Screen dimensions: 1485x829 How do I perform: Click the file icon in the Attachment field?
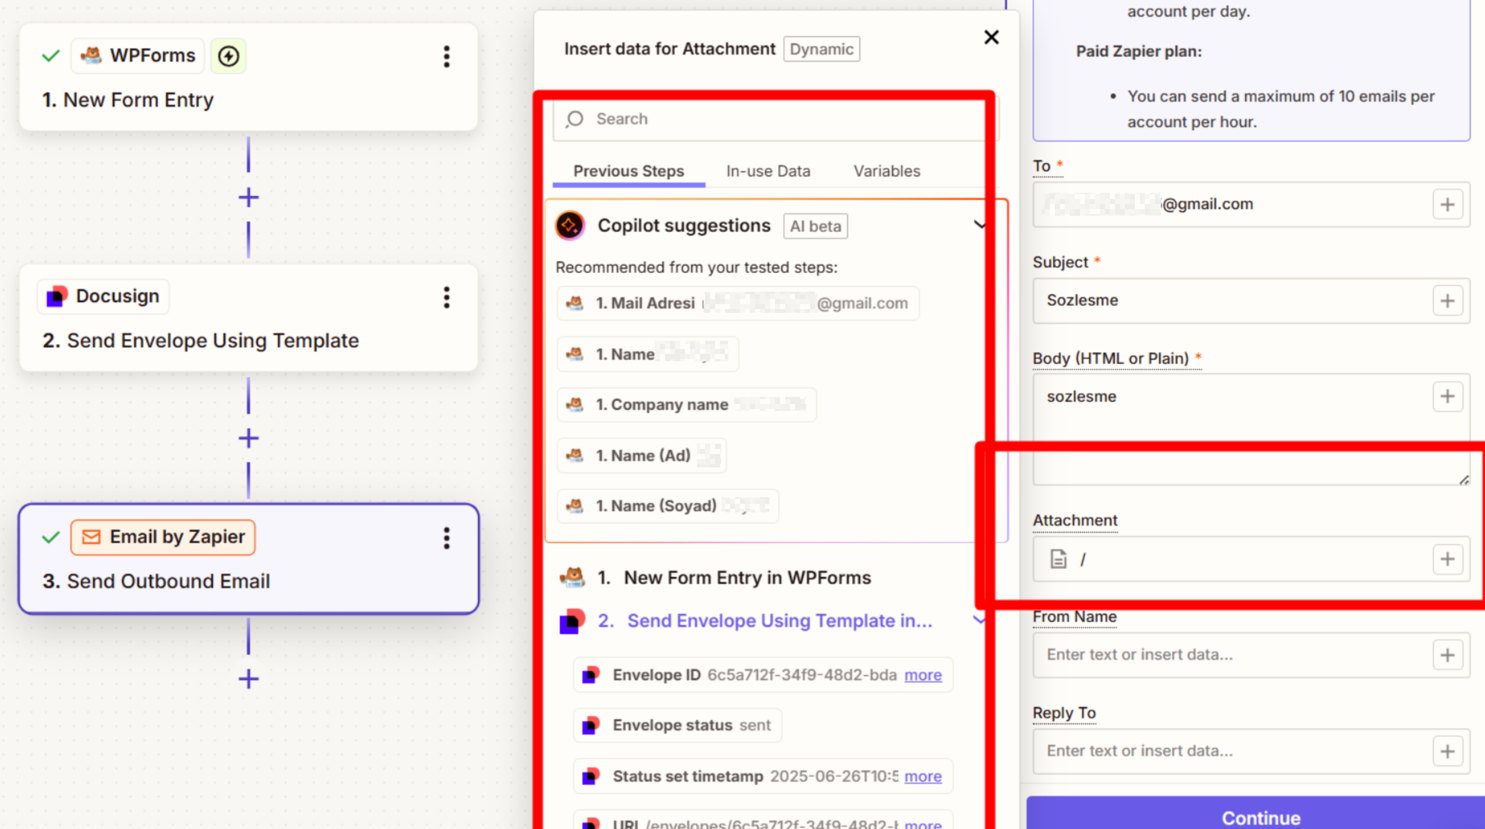1058,559
